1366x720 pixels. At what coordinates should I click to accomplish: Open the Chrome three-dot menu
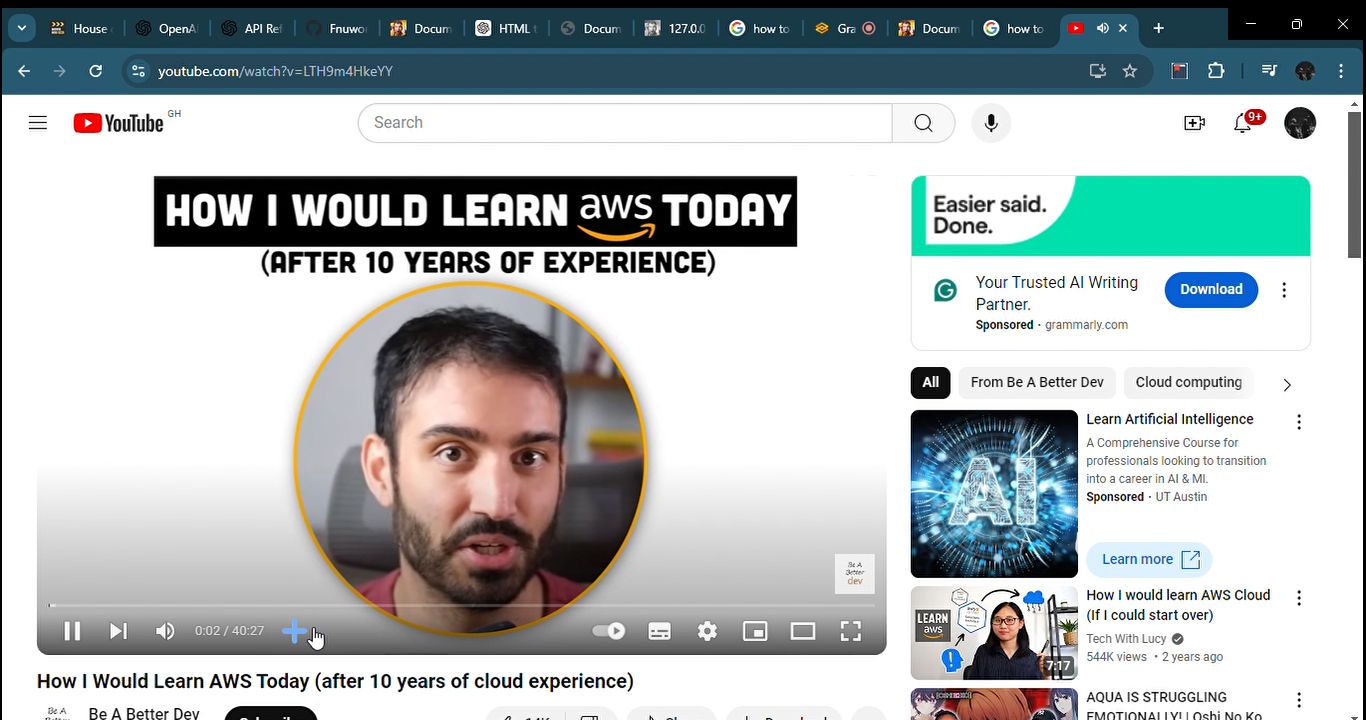pyautogui.click(x=1341, y=71)
